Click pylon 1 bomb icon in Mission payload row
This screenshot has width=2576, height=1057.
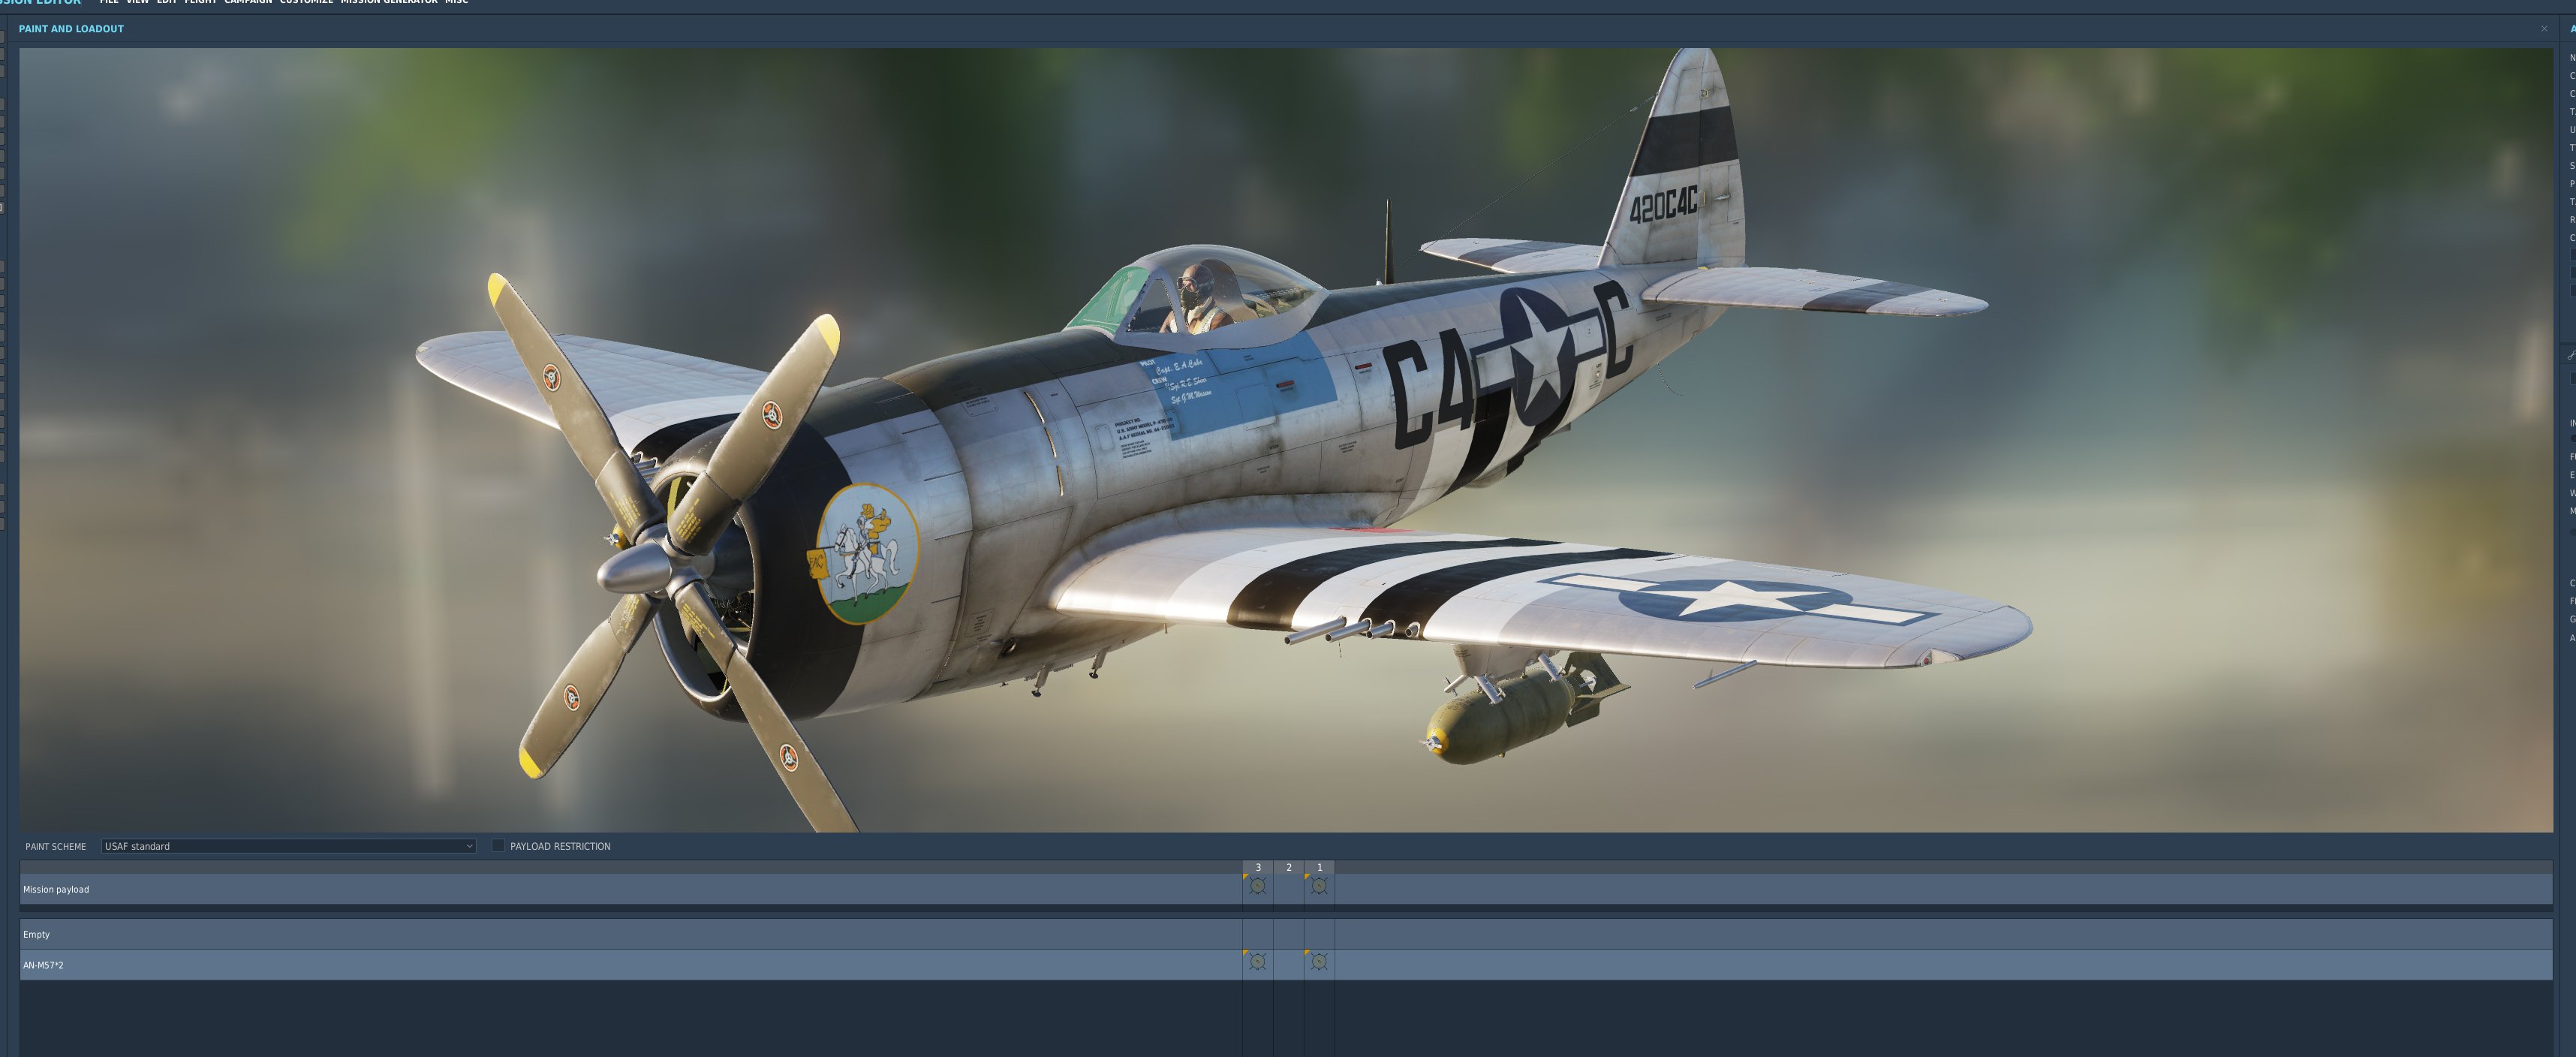point(1319,886)
